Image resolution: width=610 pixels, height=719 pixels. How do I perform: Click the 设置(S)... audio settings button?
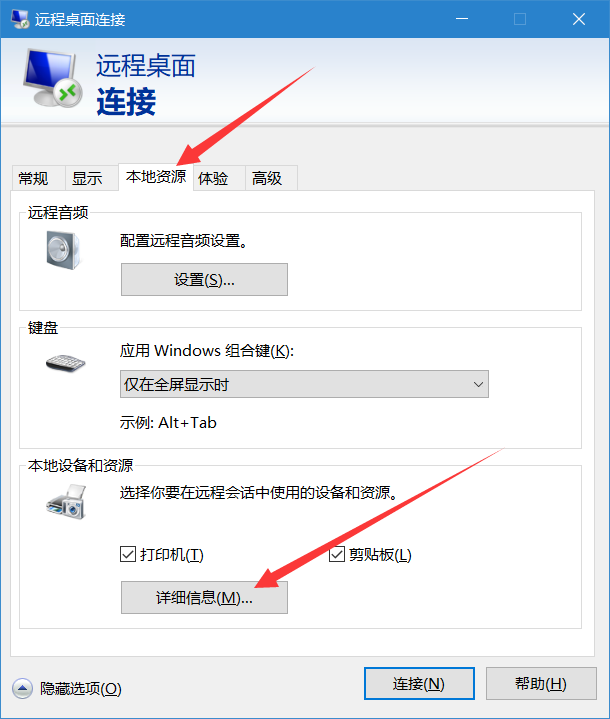point(205,279)
